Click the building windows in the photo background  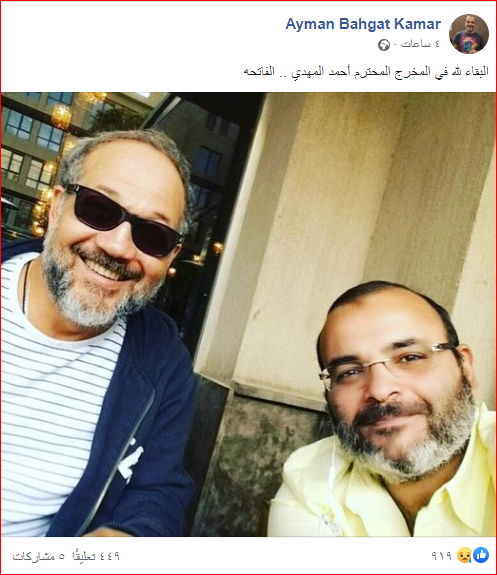pos(28,147)
